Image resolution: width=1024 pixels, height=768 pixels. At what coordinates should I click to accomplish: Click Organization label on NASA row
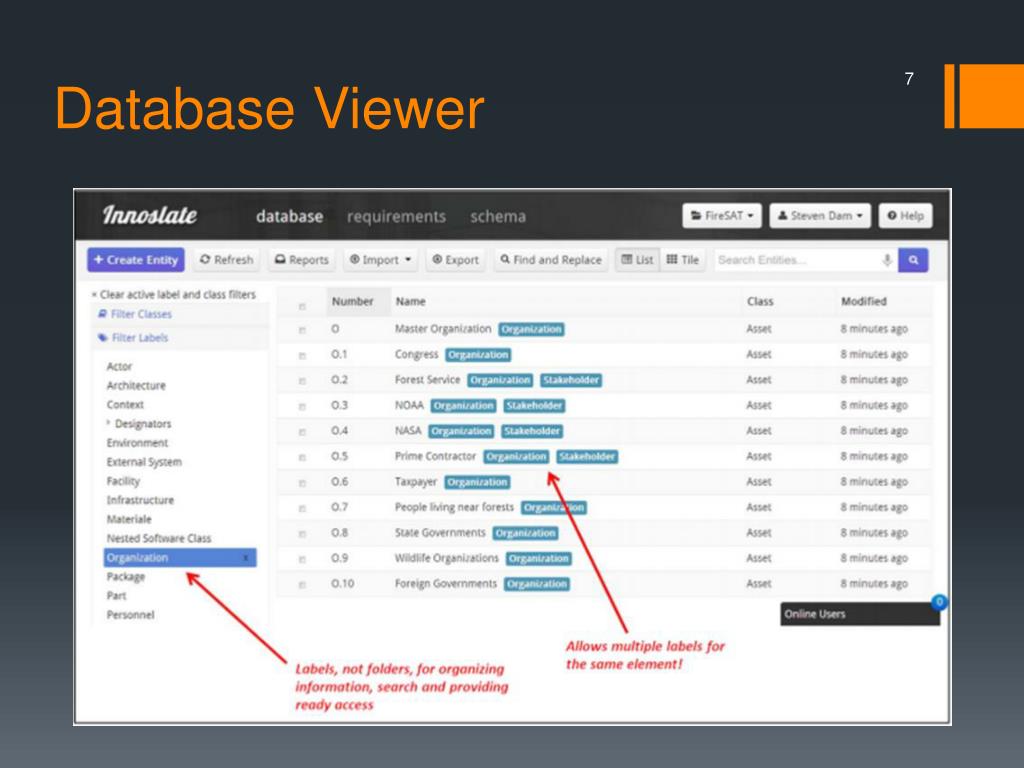coord(461,431)
